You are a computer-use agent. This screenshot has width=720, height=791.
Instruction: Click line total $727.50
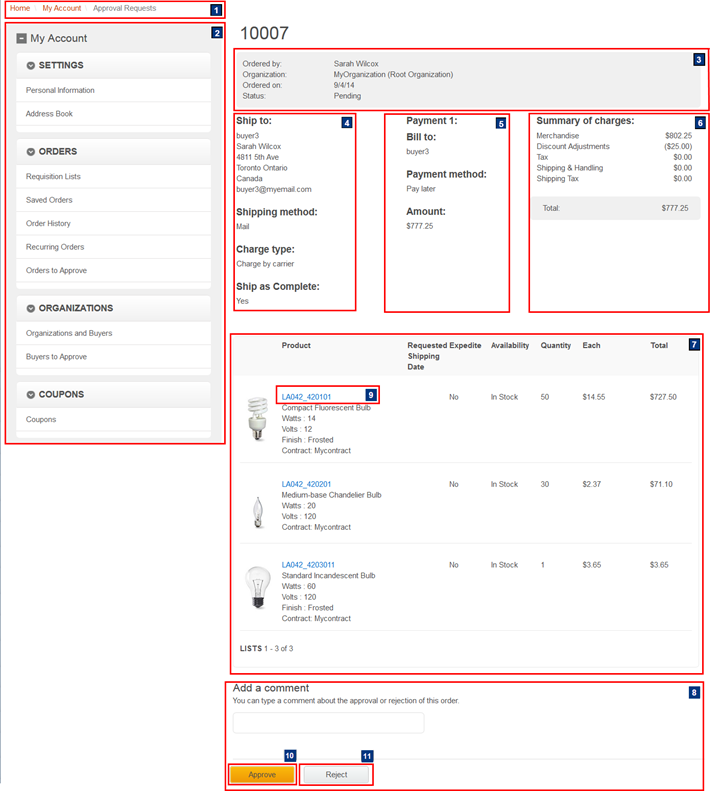[x=663, y=398]
